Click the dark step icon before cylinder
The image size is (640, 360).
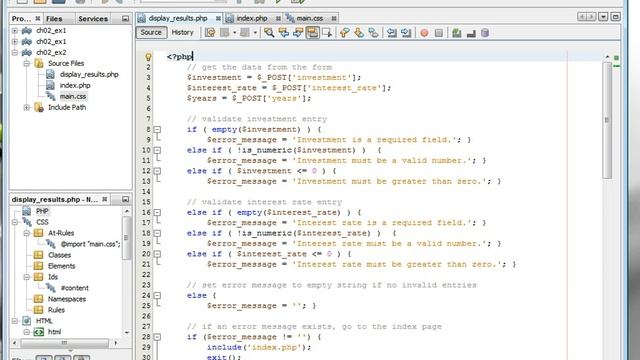[x=471, y=33]
